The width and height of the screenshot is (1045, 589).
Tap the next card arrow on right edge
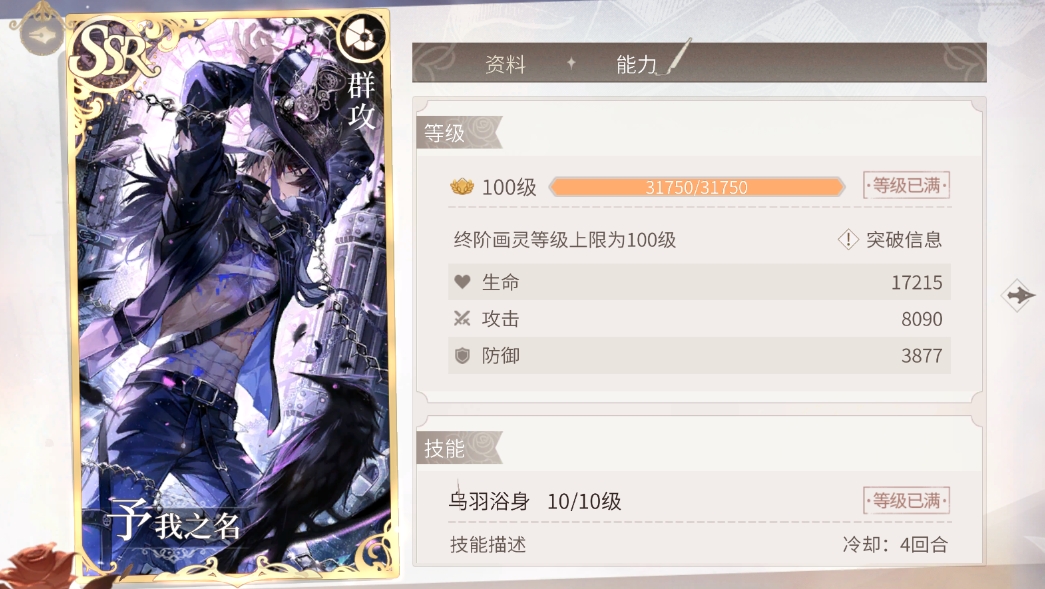coord(1018,296)
